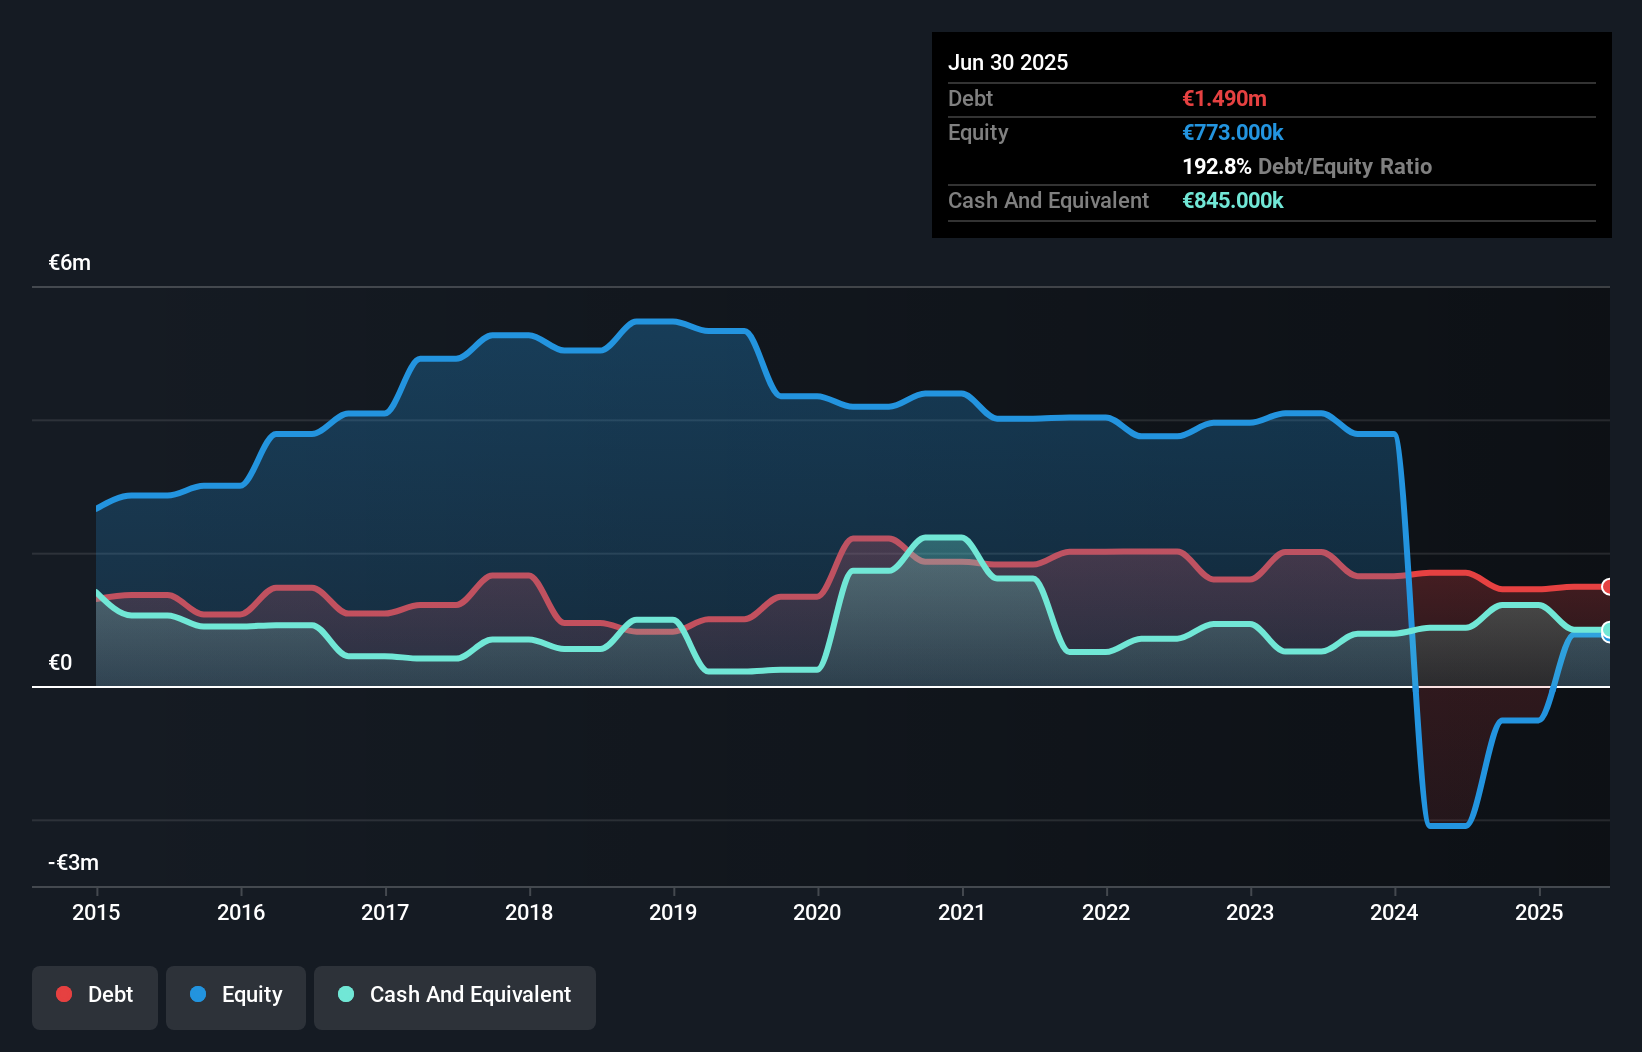Click the 2015 x-axis label
The height and width of the screenshot is (1052, 1642).
(x=96, y=912)
